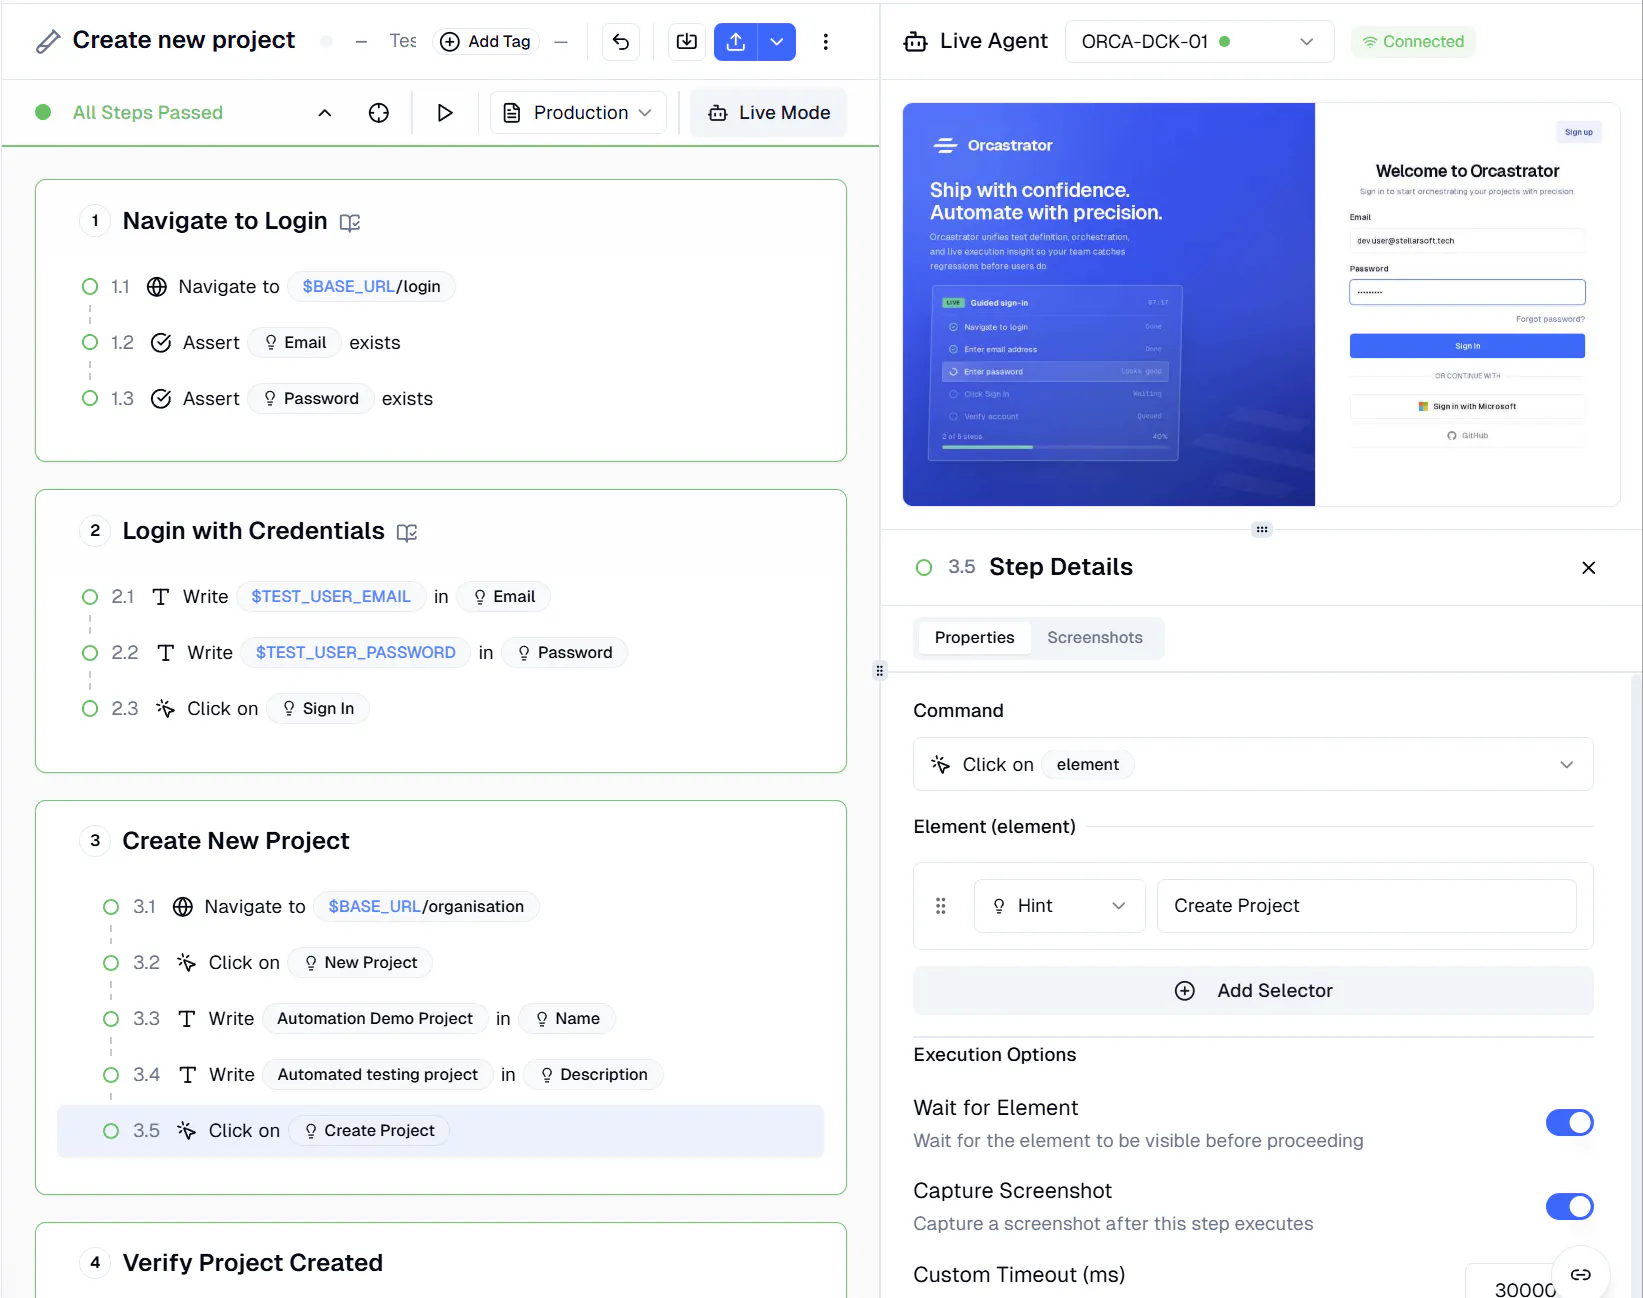Click the Connected status badge
1643x1298 pixels.
[1413, 42]
